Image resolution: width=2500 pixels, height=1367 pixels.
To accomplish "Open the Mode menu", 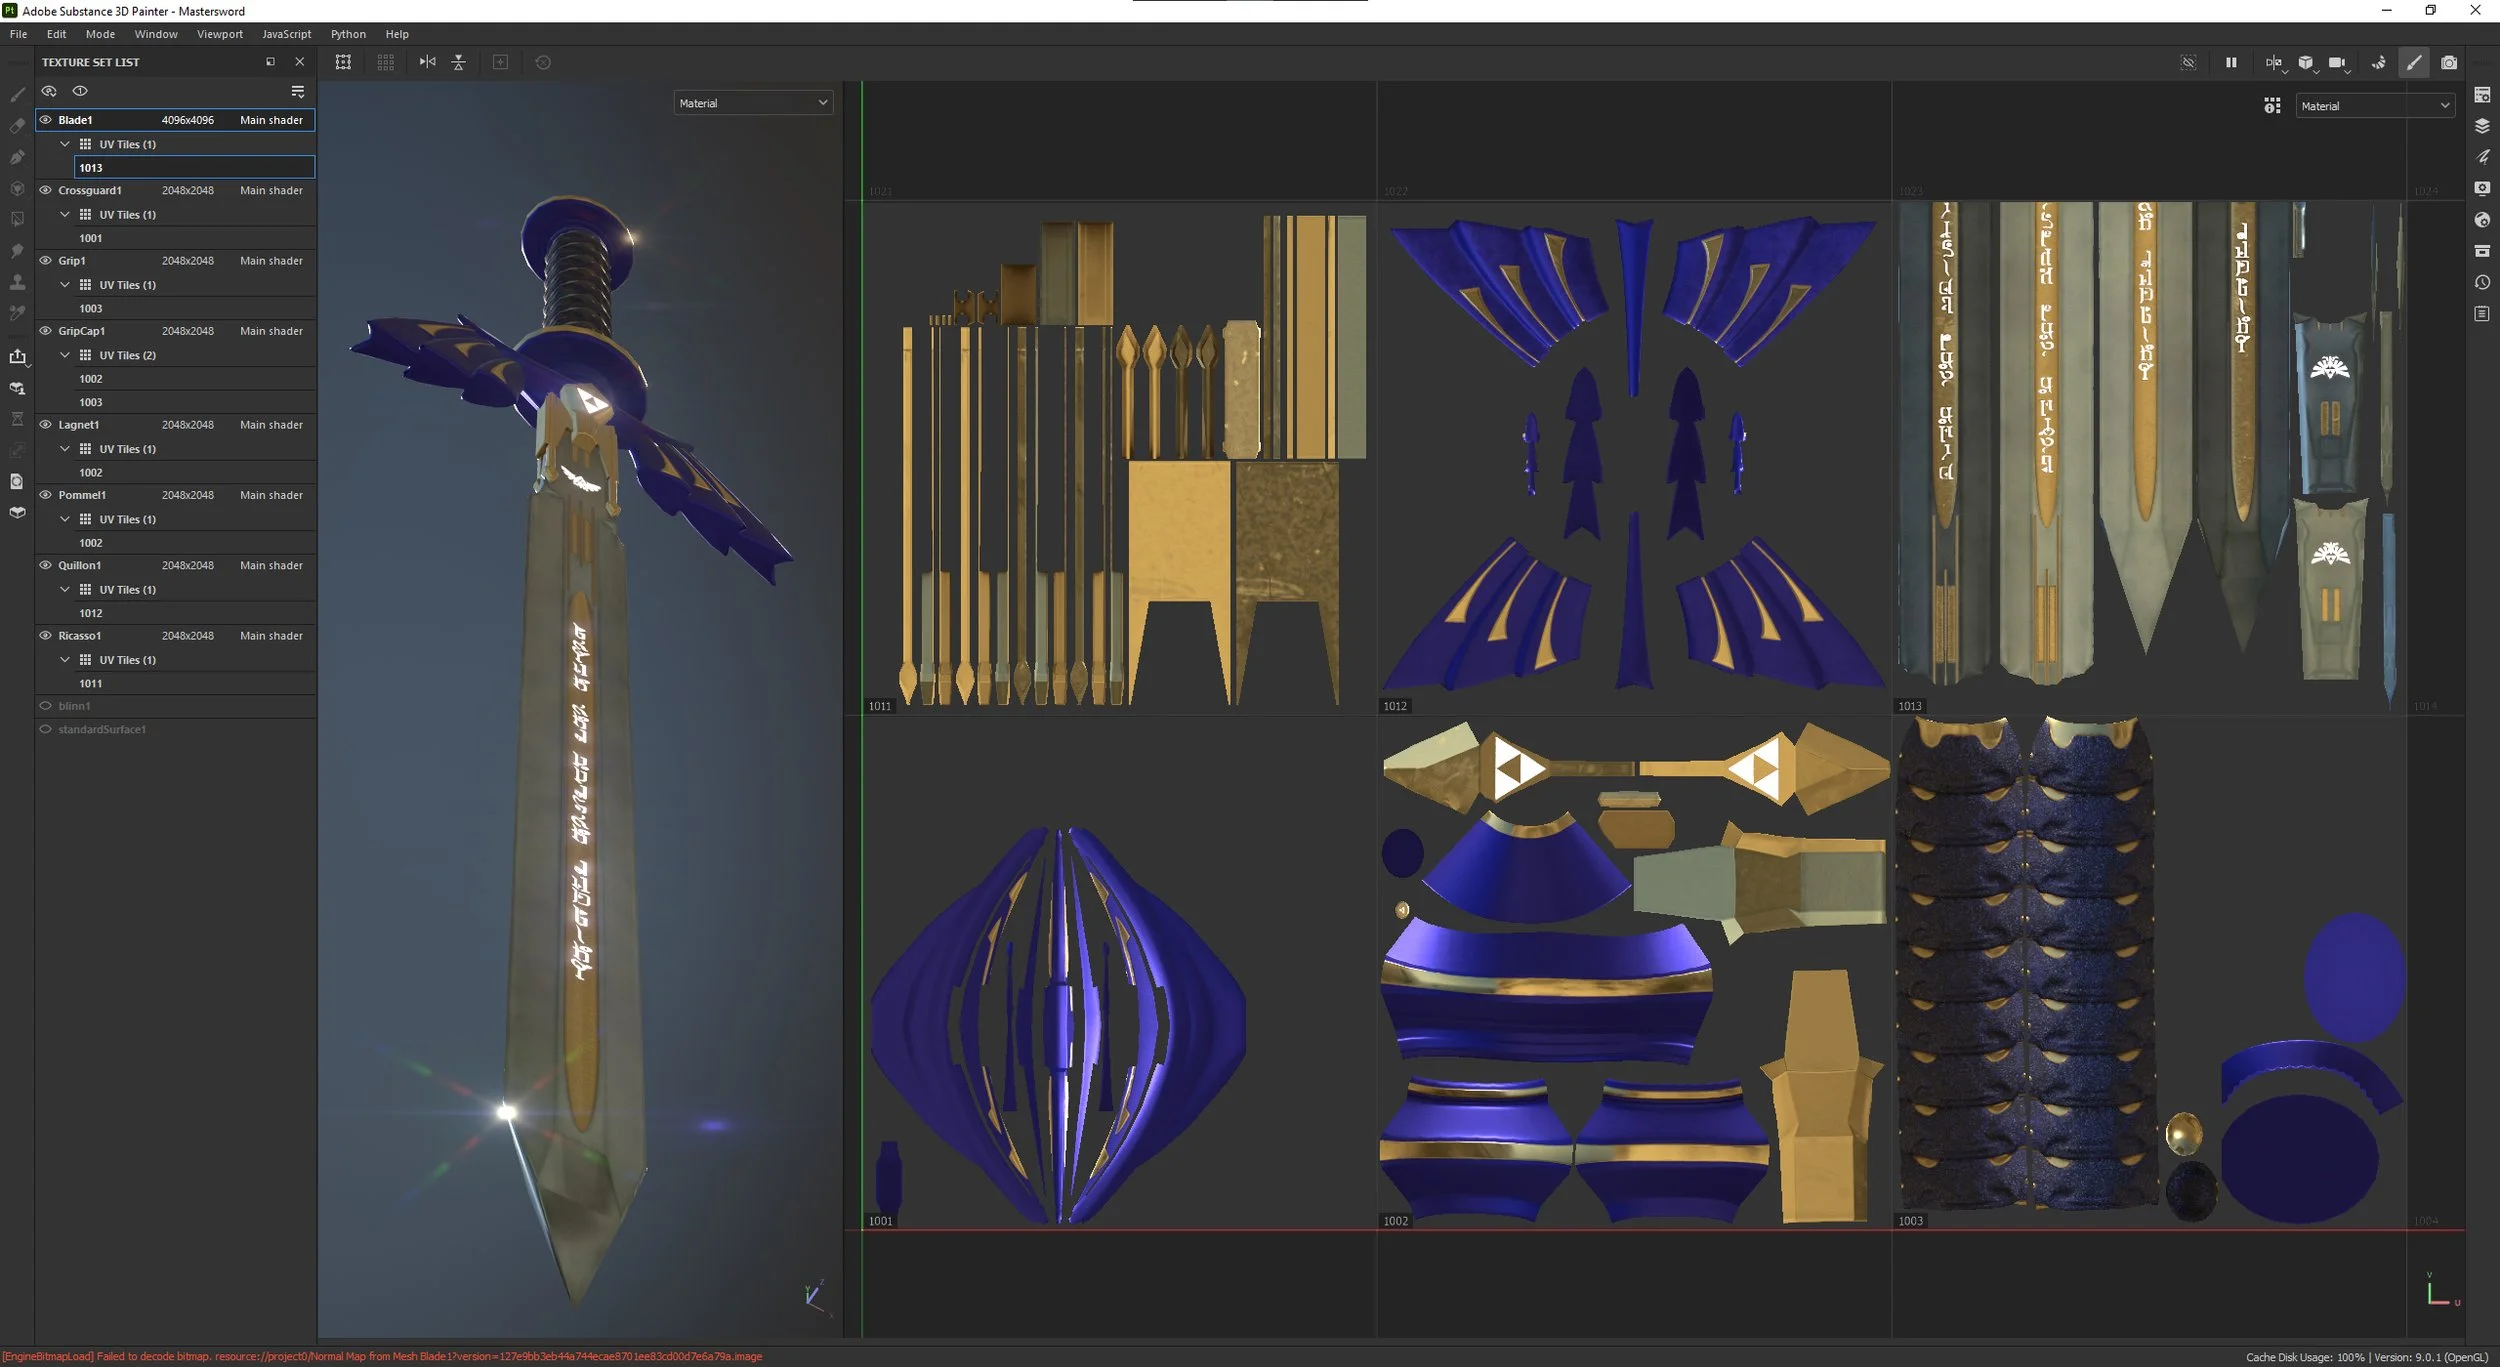I will pos(100,34).
